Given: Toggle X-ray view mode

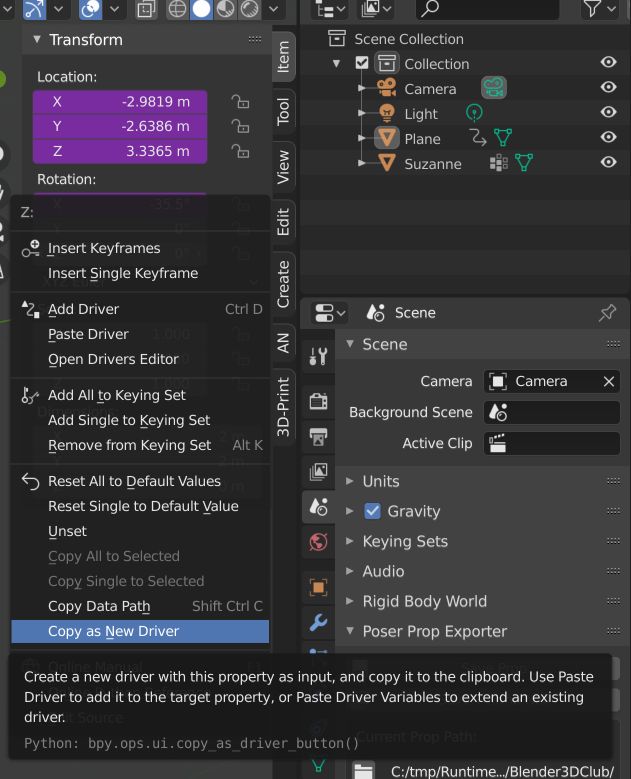Looking at the screenshot, I should [x=146, y=8].
